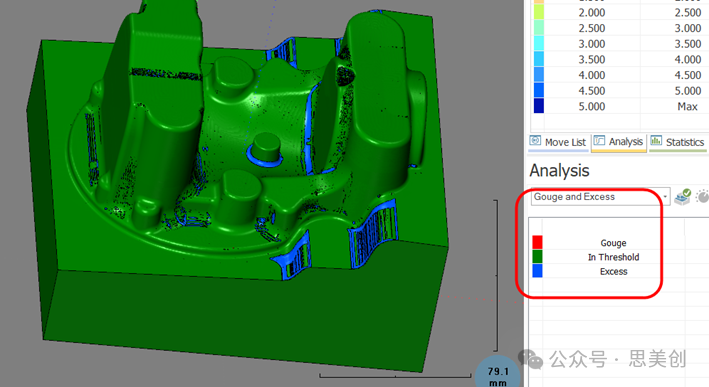Screen dimensions: 709x387
Task: Select the Gouge legend label
Action: pos(613,243)
